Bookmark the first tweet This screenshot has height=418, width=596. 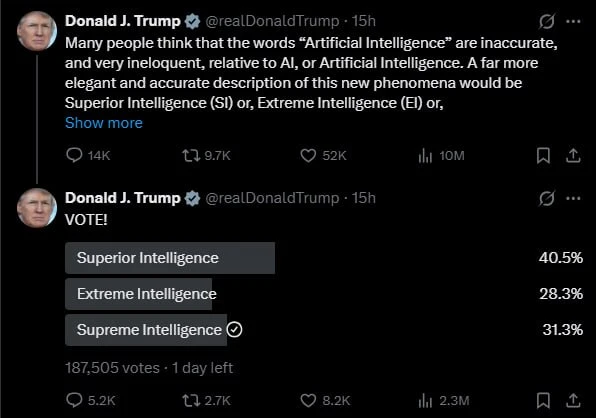[543, 155]
